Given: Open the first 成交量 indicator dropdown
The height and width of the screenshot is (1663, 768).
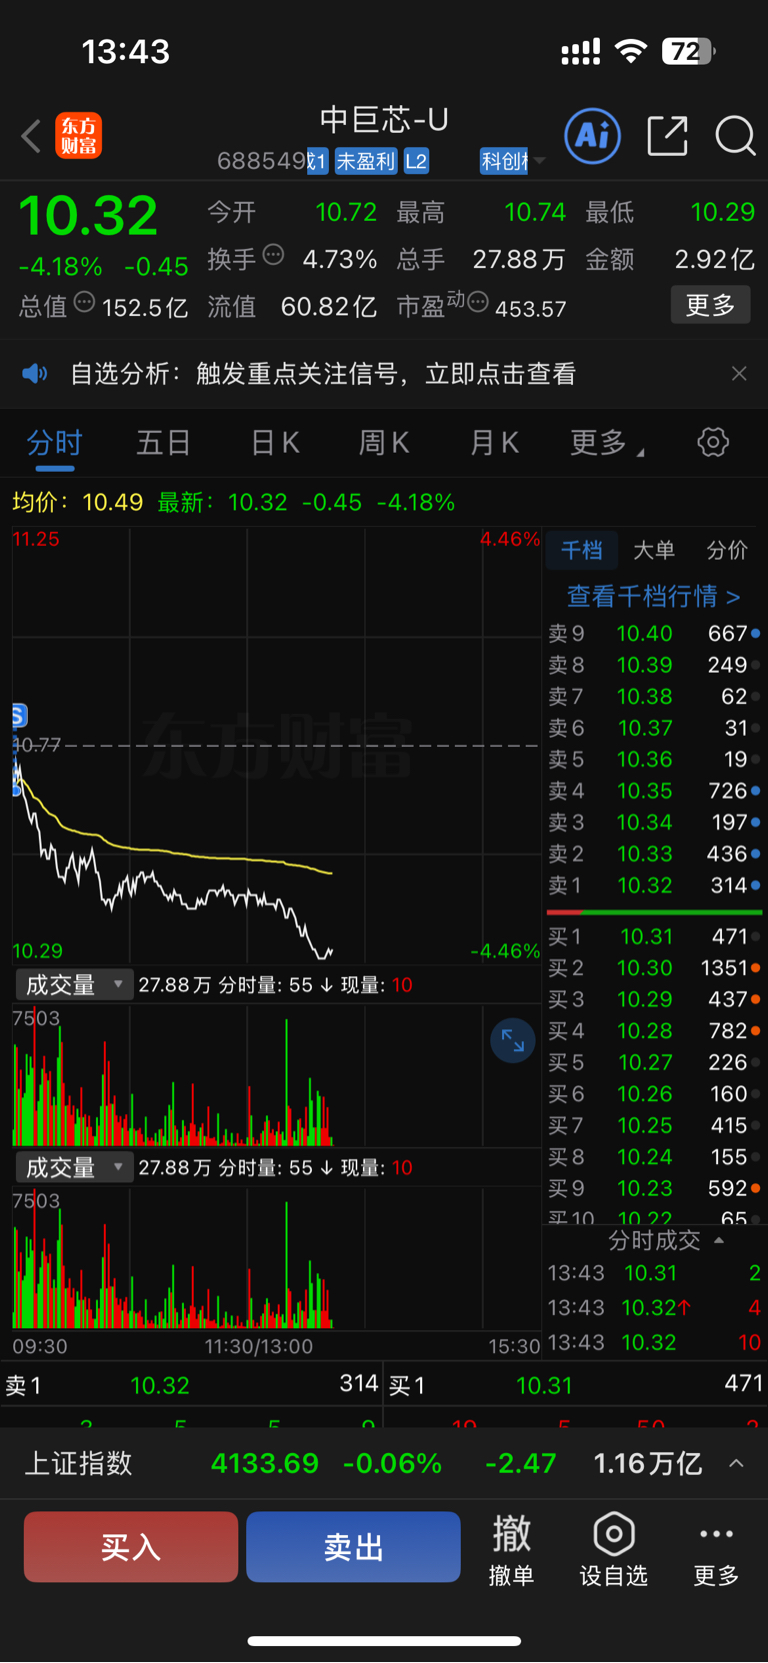Looking at the screenshot, I should 73,985.
